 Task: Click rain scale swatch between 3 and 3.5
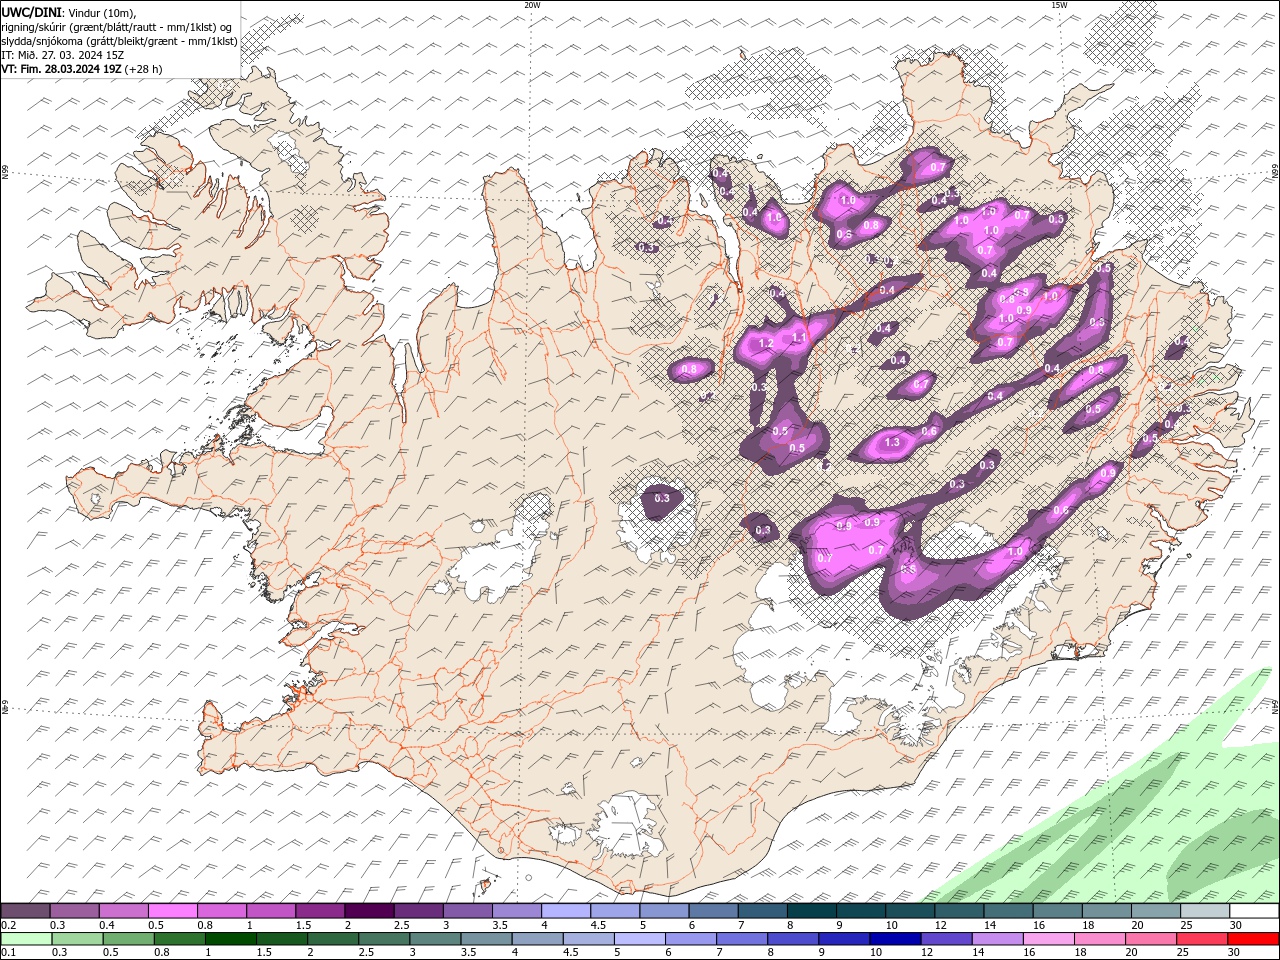435,939
